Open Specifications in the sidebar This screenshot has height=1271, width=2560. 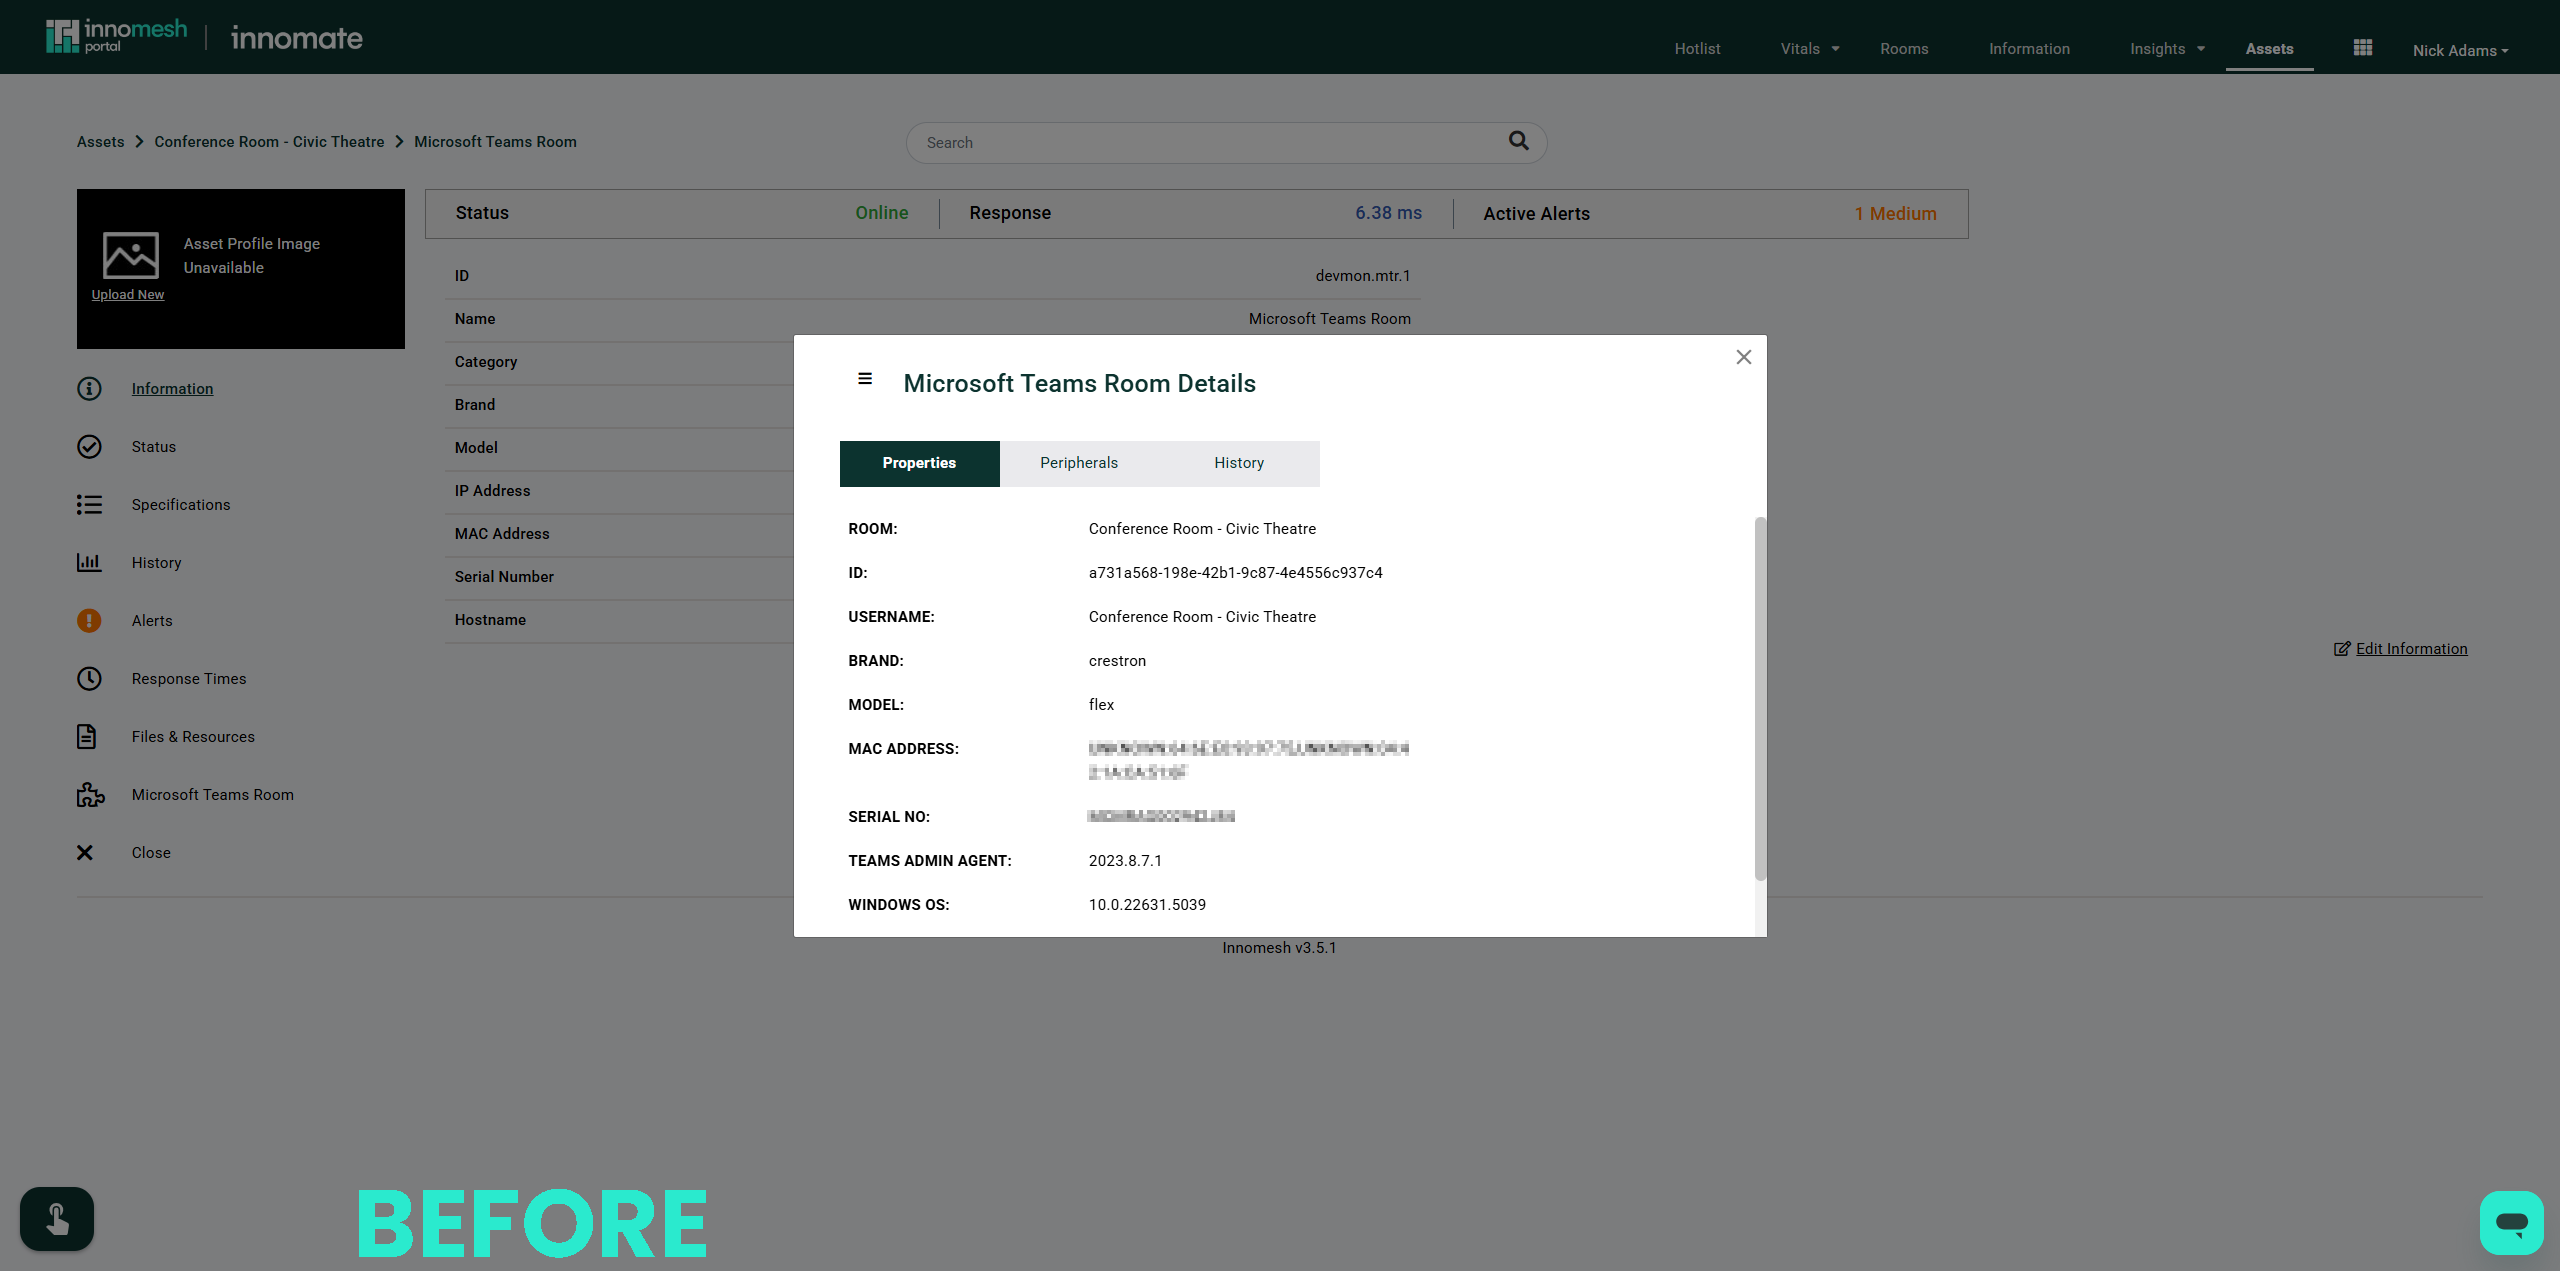tap(181, 505)
